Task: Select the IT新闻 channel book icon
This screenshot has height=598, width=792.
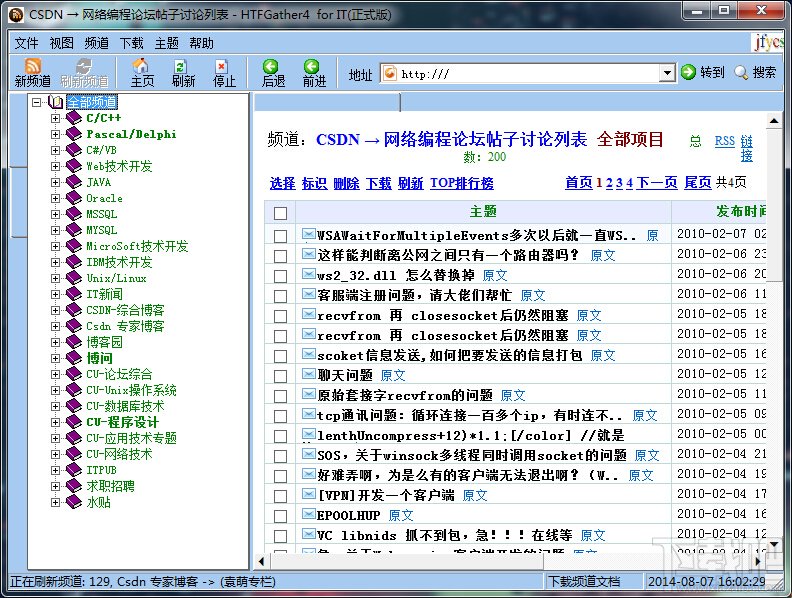Action: tap(74, 294)
